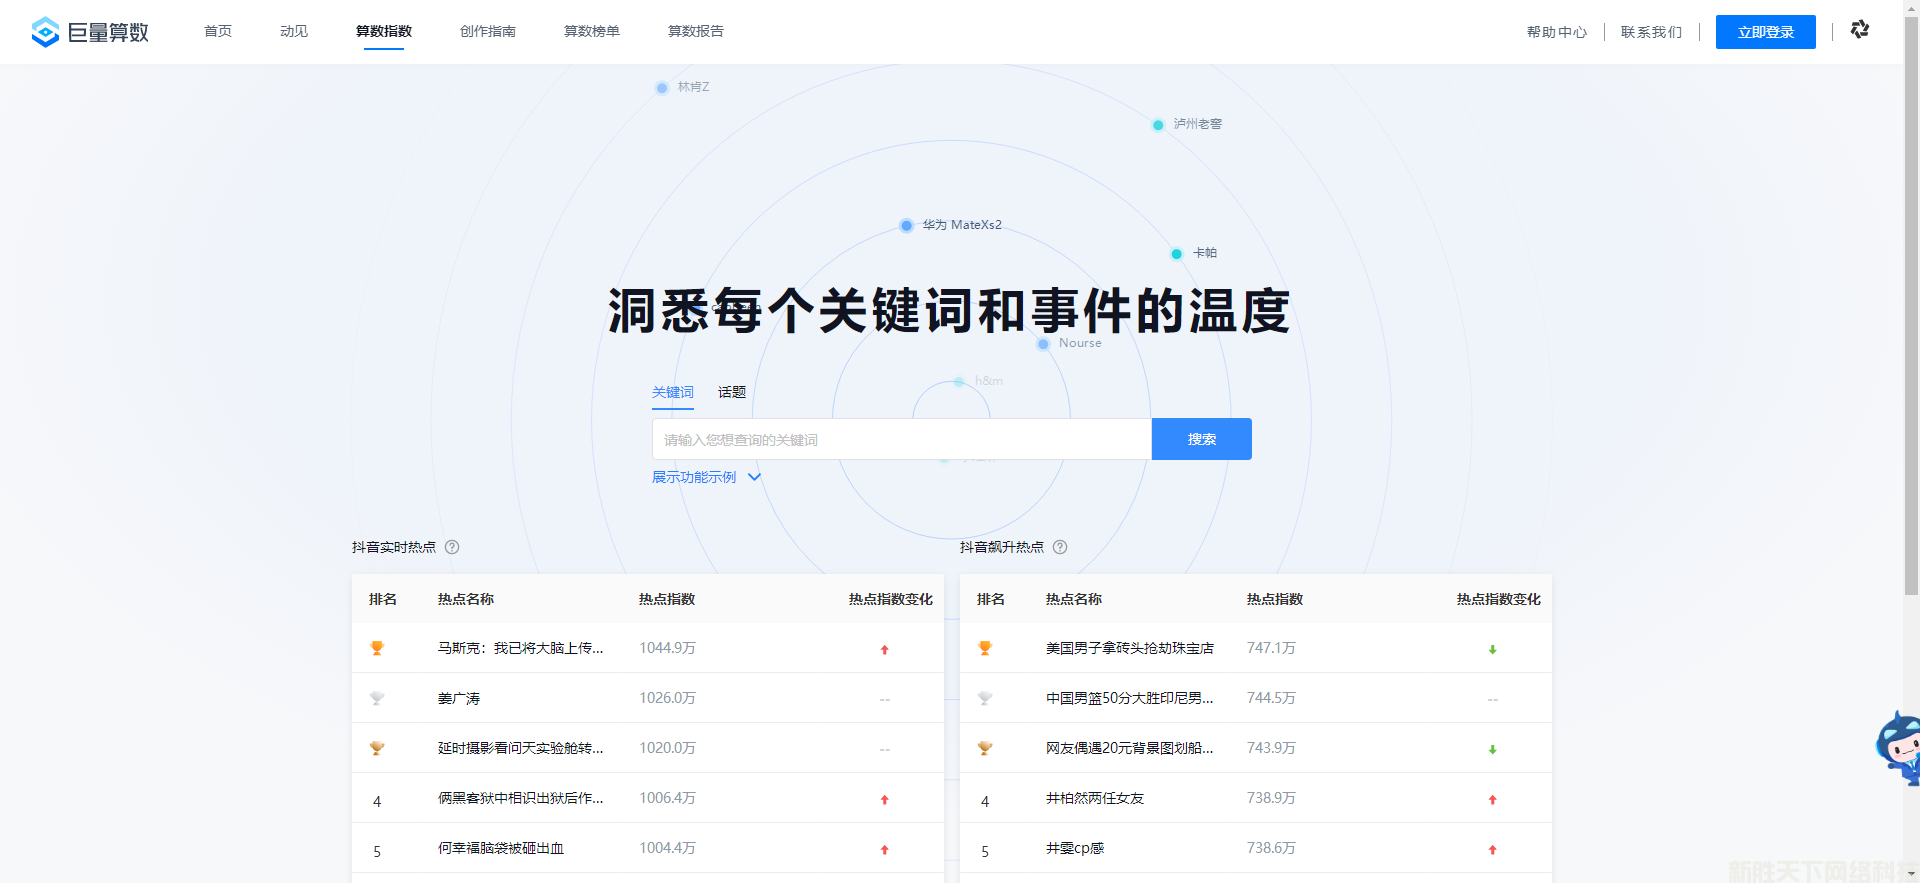Open 动见 navigation item
The width and height of the screenshot is (1920, 883).
(294, 31)
